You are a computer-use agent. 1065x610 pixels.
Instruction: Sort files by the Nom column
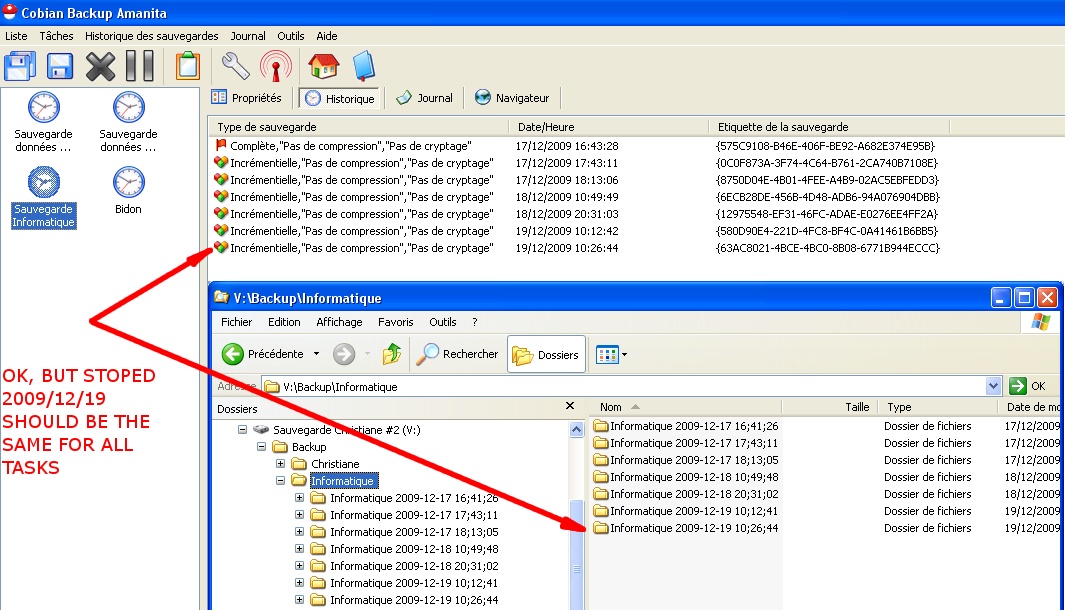pos(686,407)
